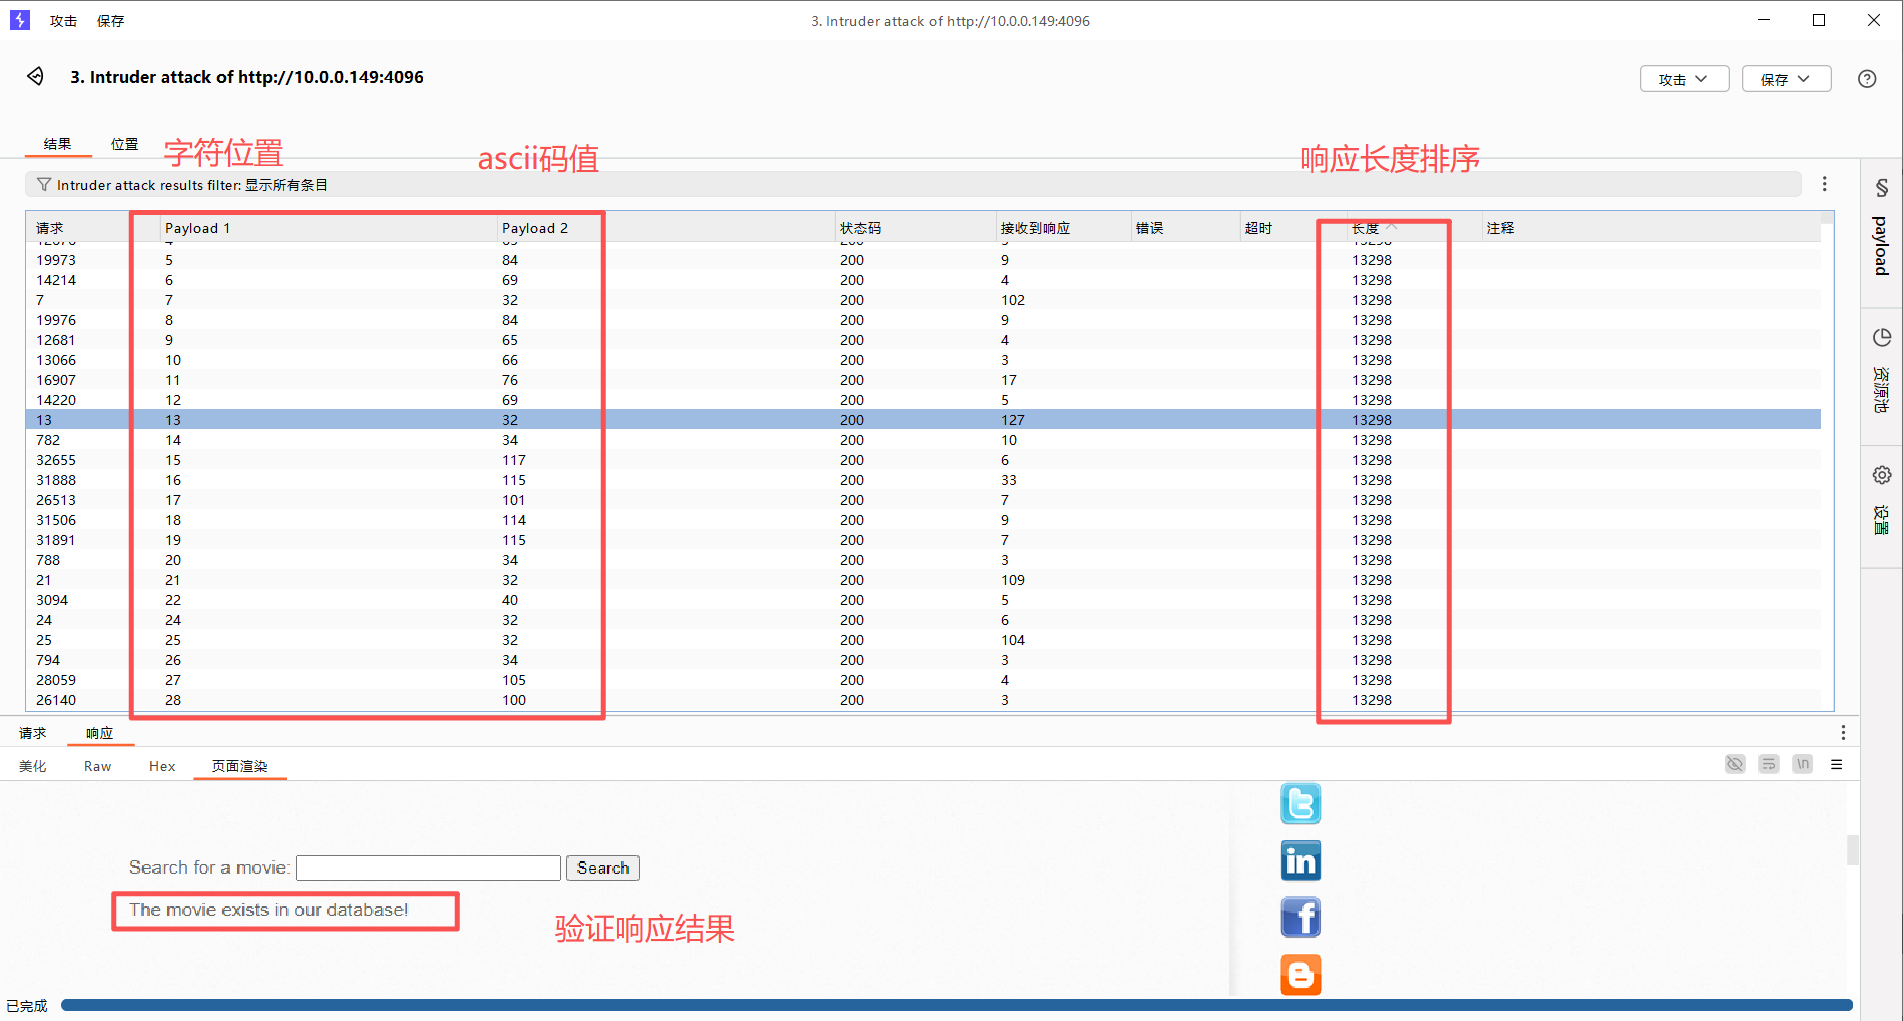Select the row with request 31888

click(923, 480)
